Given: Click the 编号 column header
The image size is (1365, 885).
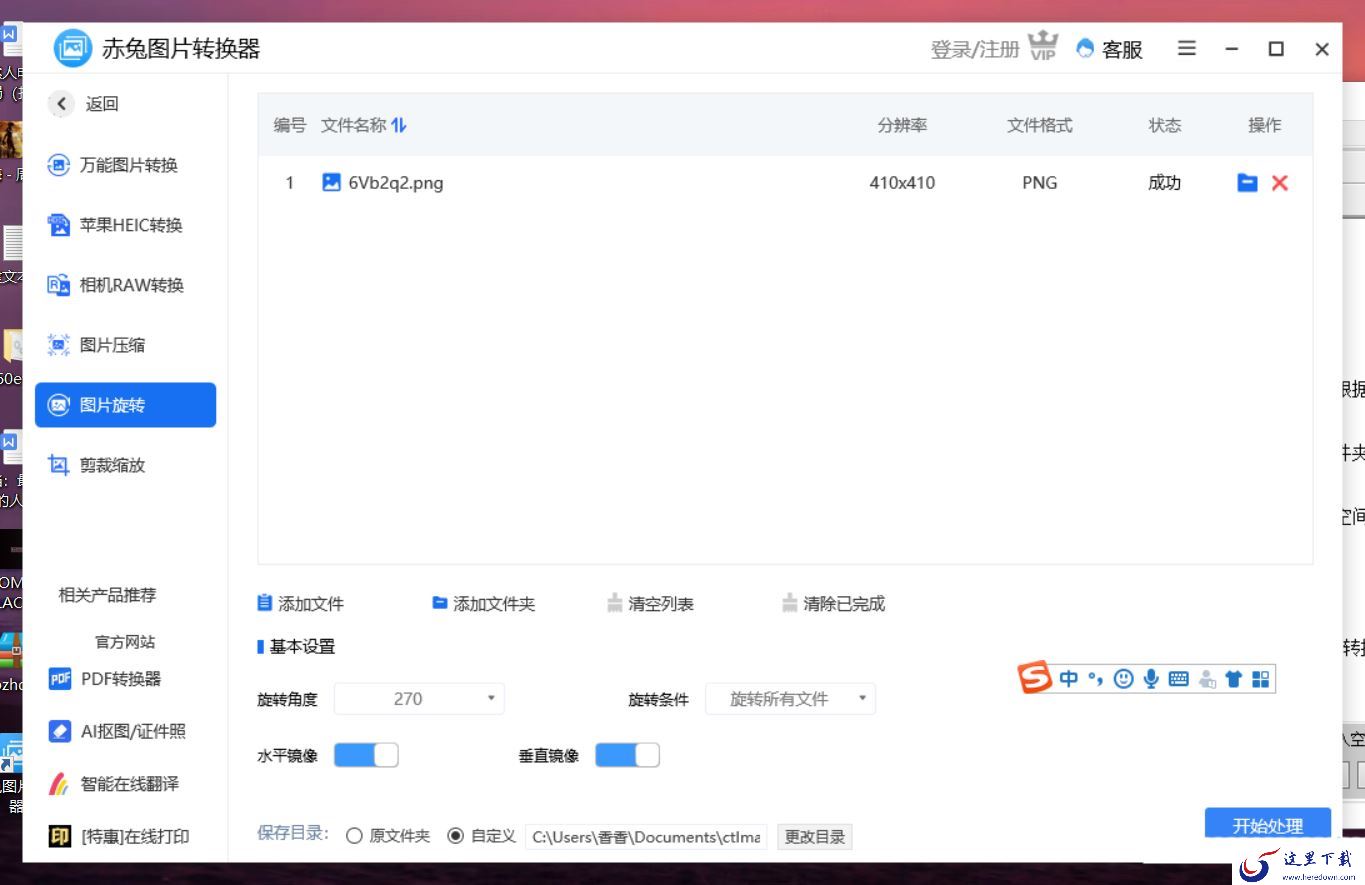Looking at the screenshot, I should click(290, 125).
